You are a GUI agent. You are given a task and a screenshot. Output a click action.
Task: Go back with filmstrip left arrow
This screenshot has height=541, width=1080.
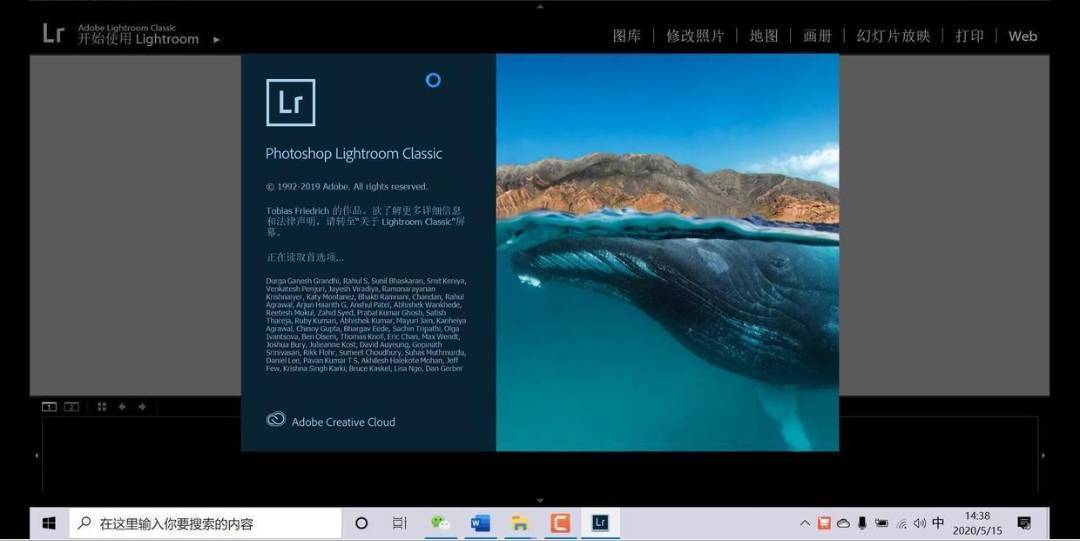122,407
